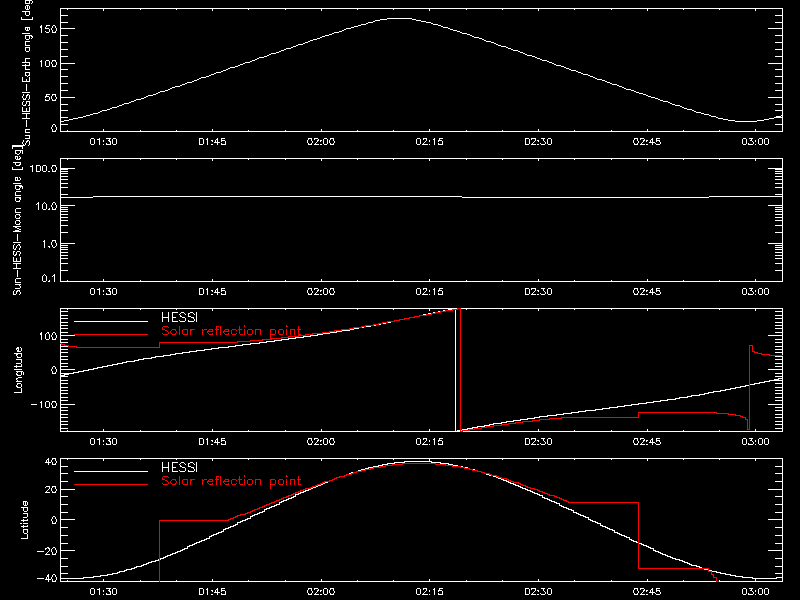Click the 20 tick on Latitude axis
Screen dimensions: 800x600
(x=51, y=489)
